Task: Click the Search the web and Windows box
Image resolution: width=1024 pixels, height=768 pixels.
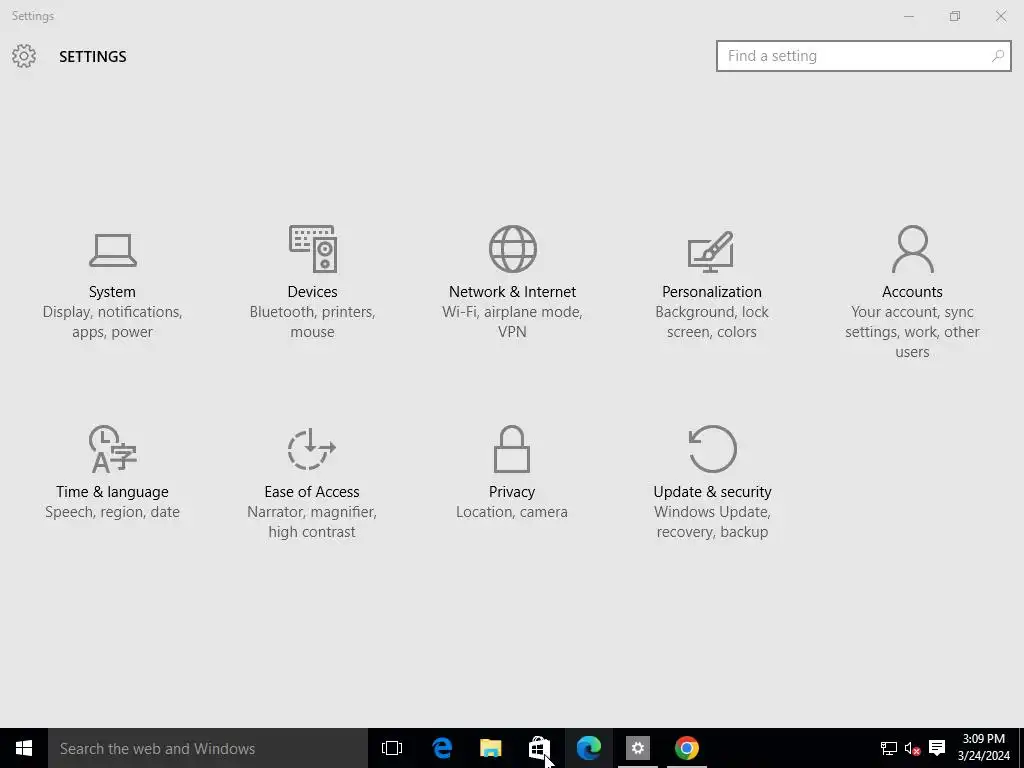Action: (x=208, y=748)
